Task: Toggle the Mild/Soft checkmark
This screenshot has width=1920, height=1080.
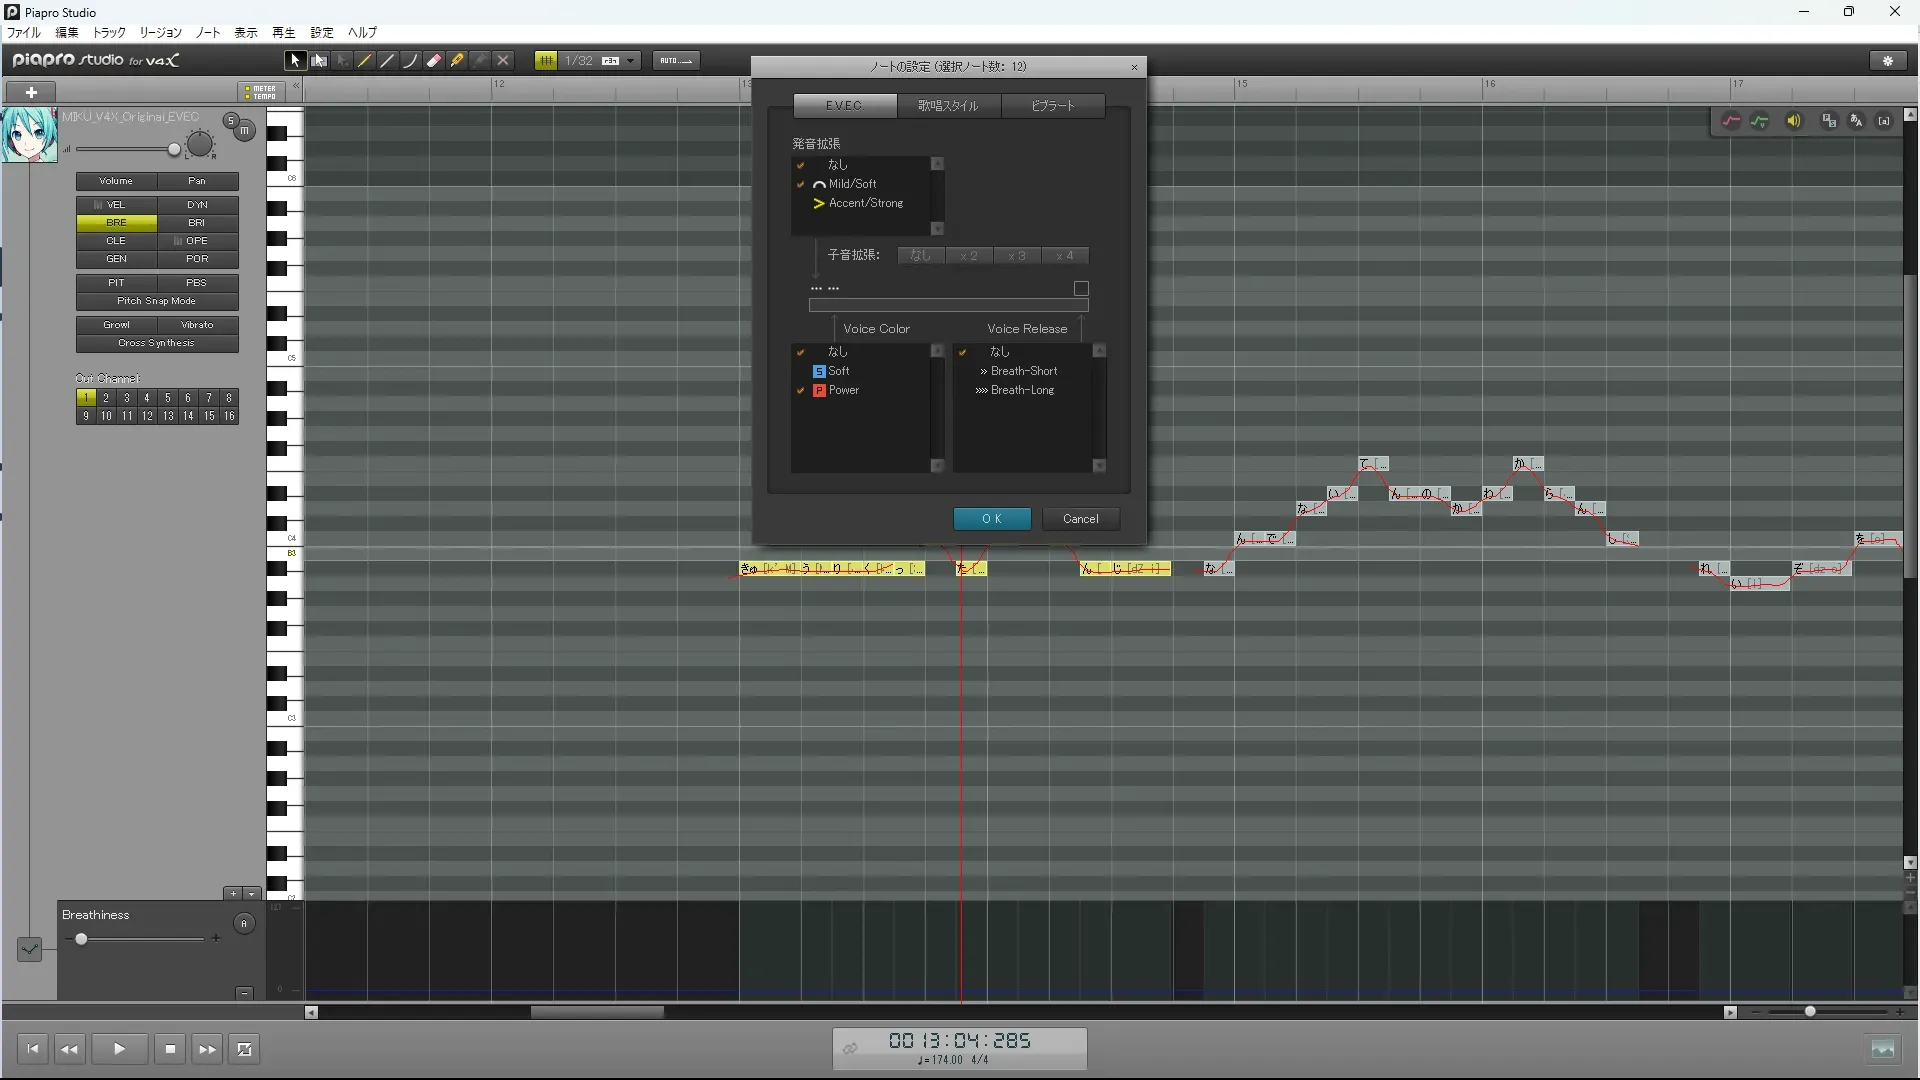Action: point(801,184)
